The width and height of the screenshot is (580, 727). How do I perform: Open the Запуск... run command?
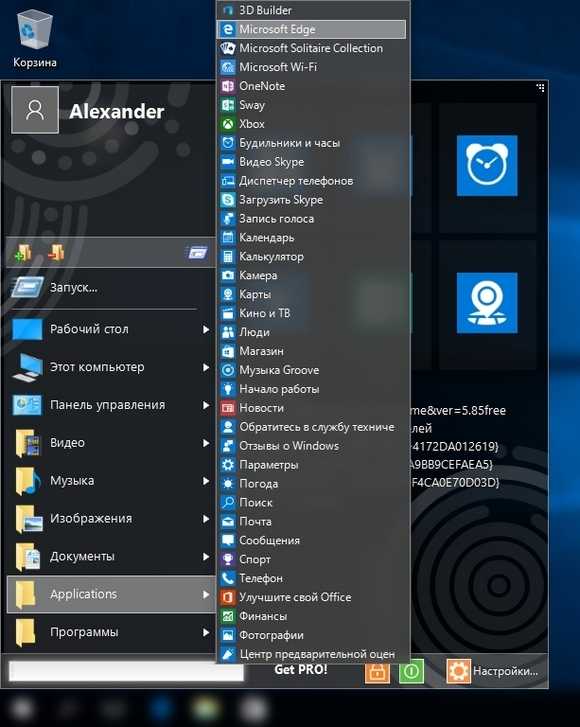[x=111, y=287]
